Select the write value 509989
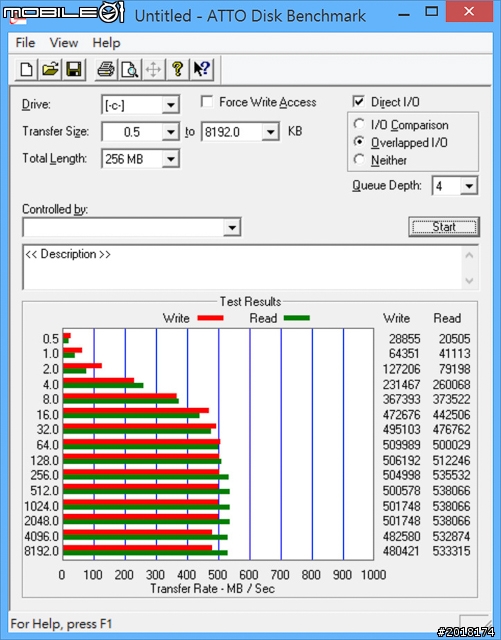 click(401, 445)
